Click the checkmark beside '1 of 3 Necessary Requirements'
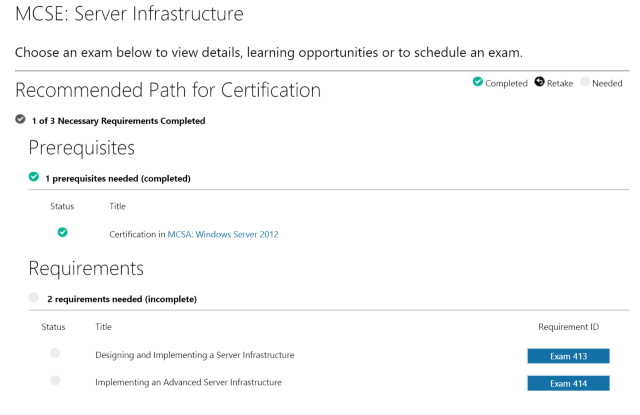Screen dimensions: 640x415 tap(20, 120)
